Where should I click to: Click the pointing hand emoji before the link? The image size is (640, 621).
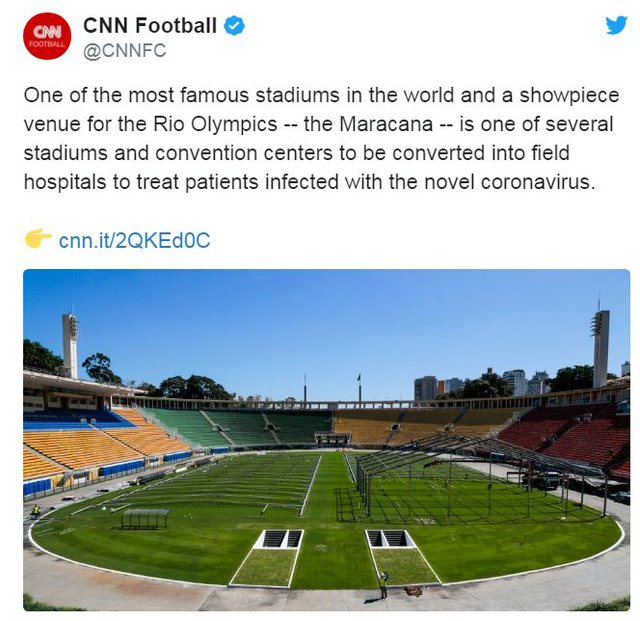coord(38,239)
